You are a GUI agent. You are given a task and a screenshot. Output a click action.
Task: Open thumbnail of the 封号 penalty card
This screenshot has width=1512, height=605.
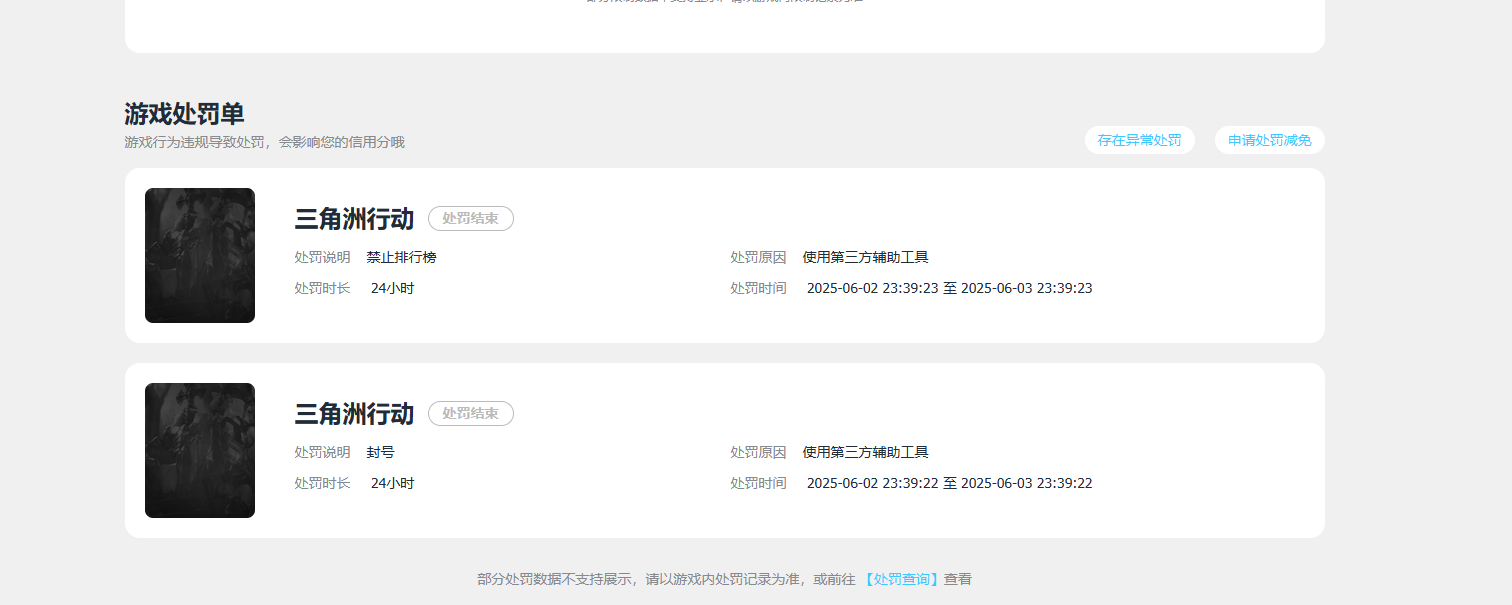pyautogui.click(x=200, y=450)
